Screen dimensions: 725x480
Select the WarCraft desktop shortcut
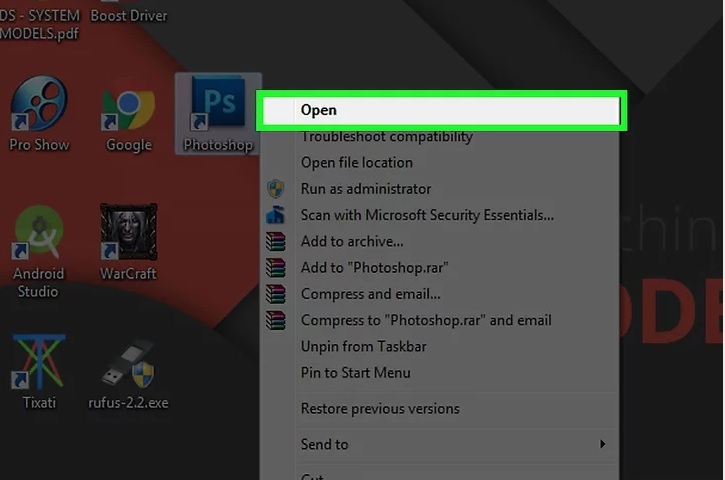coord(129,242)
